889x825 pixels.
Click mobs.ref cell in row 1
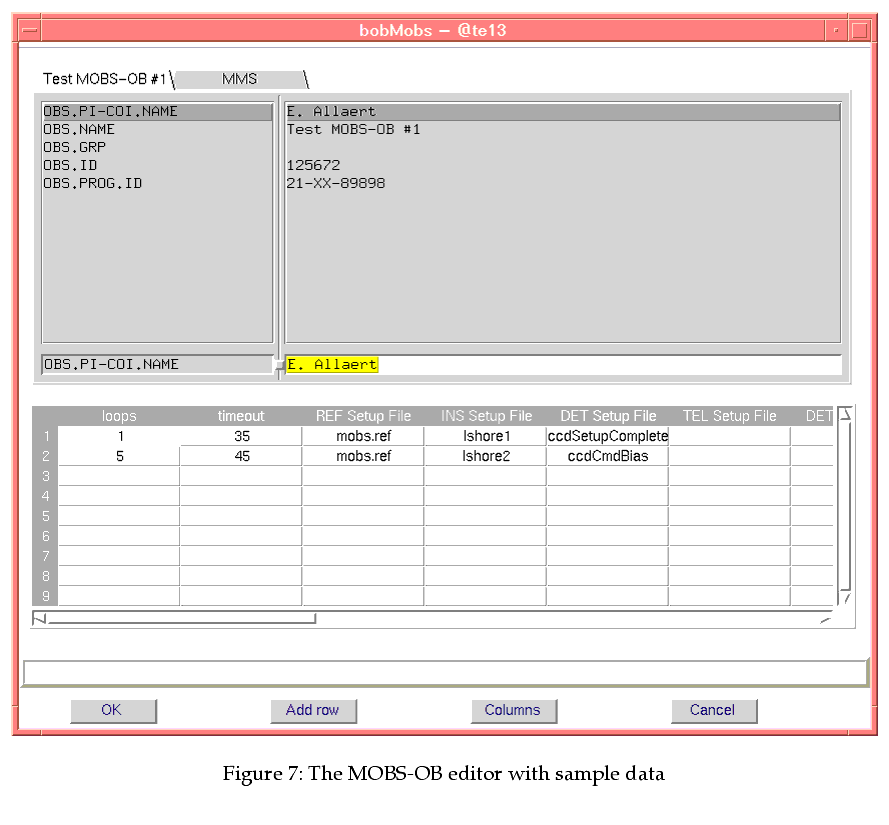[x=363, y=436]
